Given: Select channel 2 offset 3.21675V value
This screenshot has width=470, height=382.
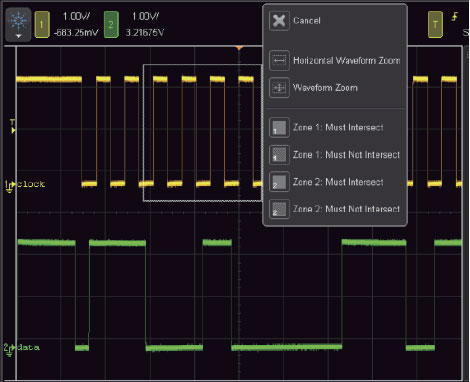Looking at the screenshot, I should tap(145, 33).
